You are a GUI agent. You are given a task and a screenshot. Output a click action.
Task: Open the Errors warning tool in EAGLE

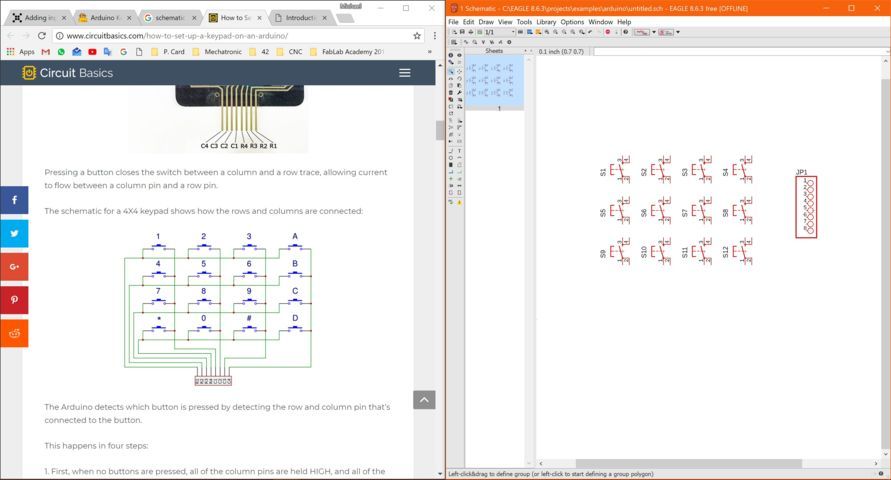tap(459, 202)
